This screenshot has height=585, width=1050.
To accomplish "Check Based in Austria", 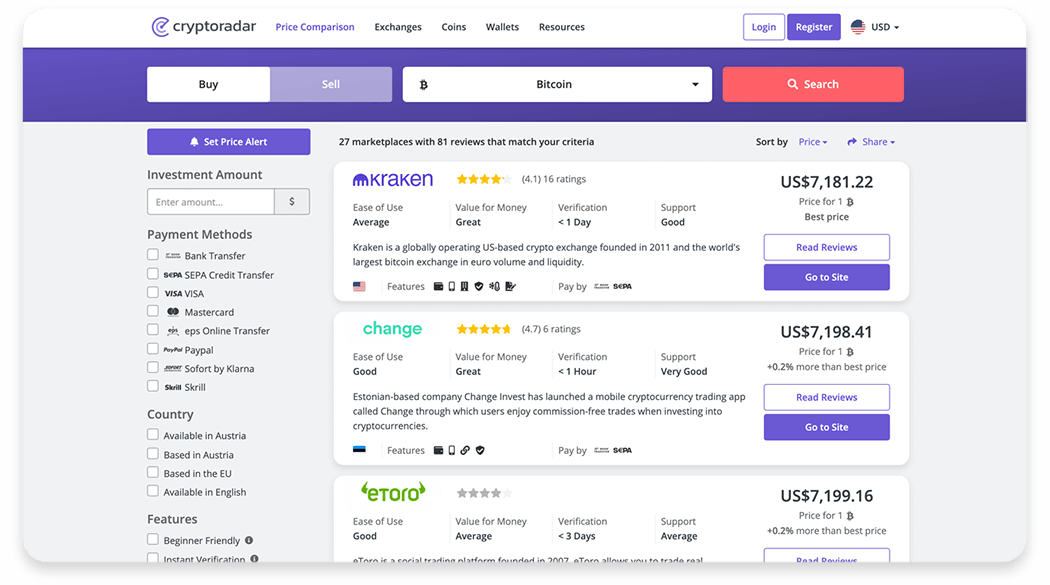I will (153, 454).
